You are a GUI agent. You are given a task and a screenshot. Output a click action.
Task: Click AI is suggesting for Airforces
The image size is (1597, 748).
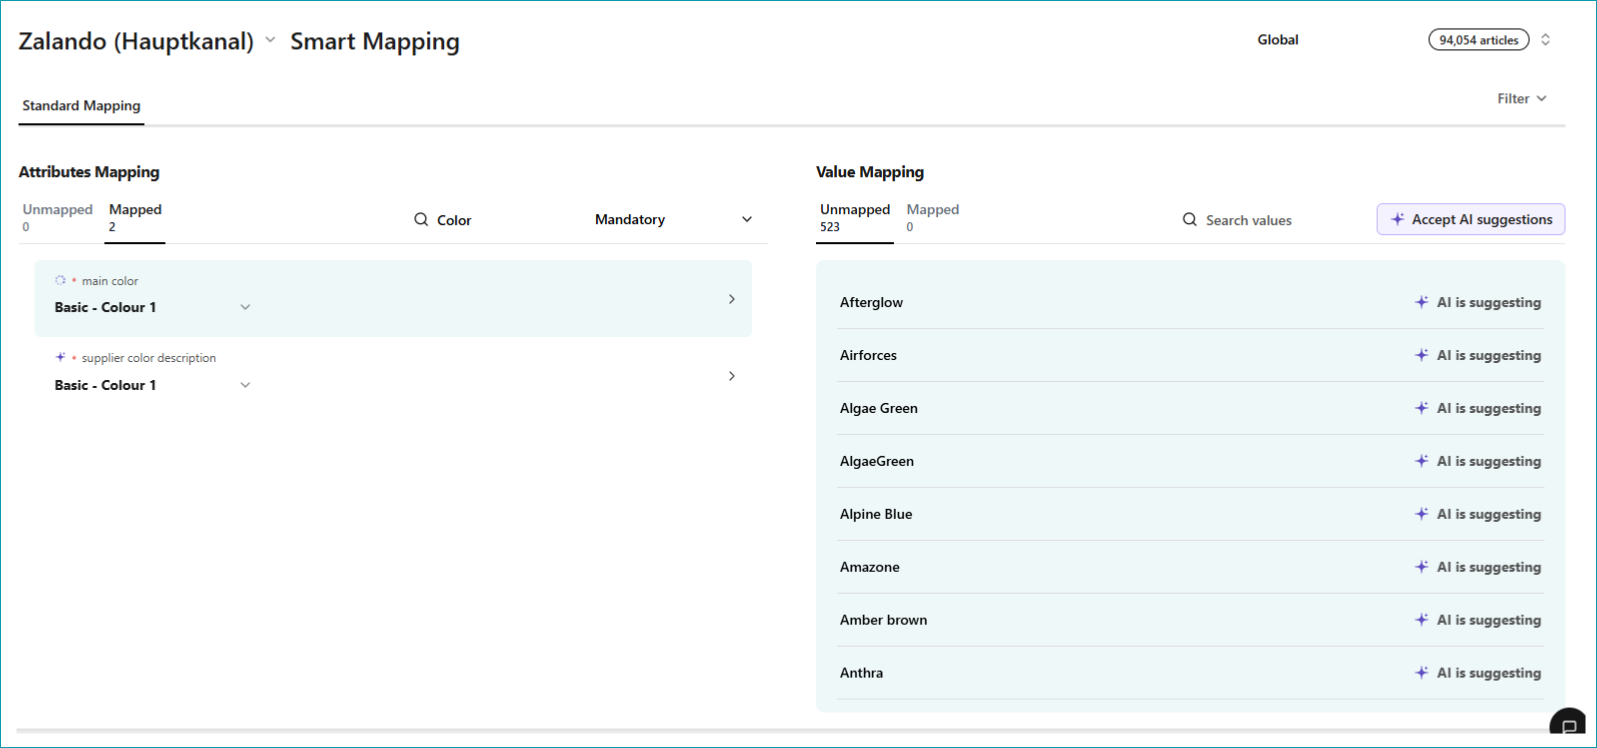pos(1489,355)
